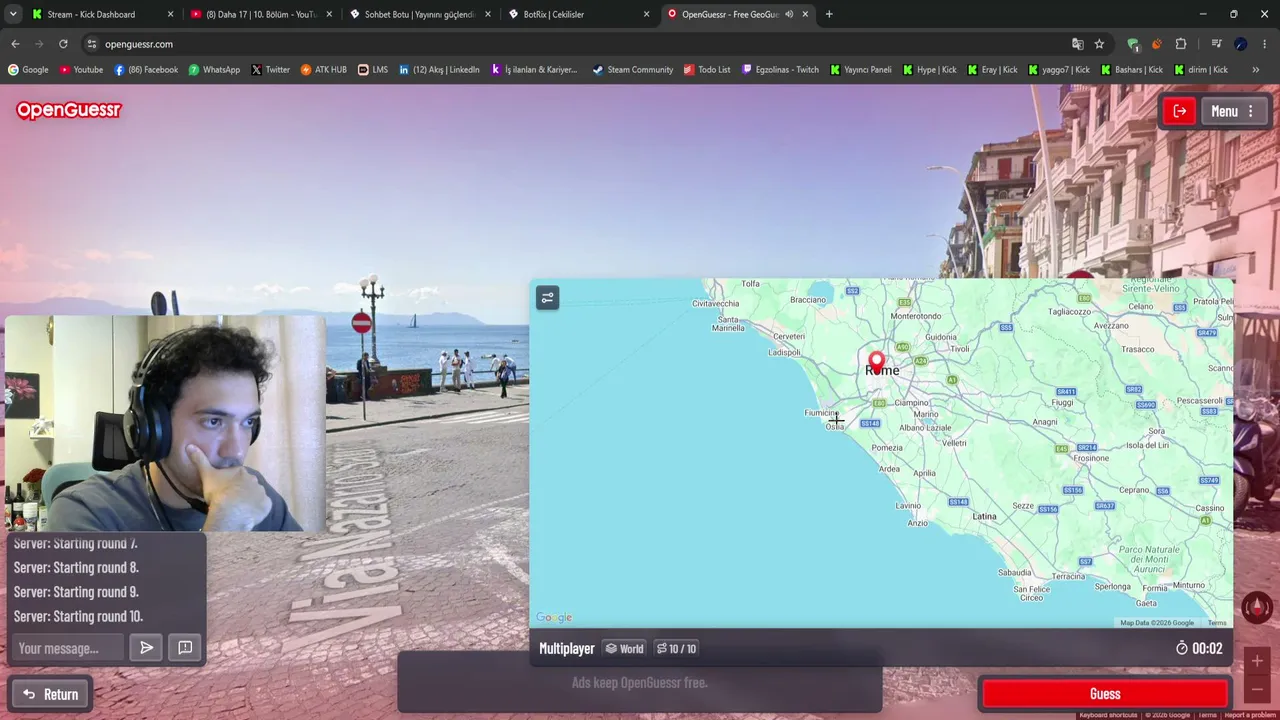This screenshot has width=1280, height=720.
Task: Open the LinkedIn Akış bookmark
Action: point(439,70)
